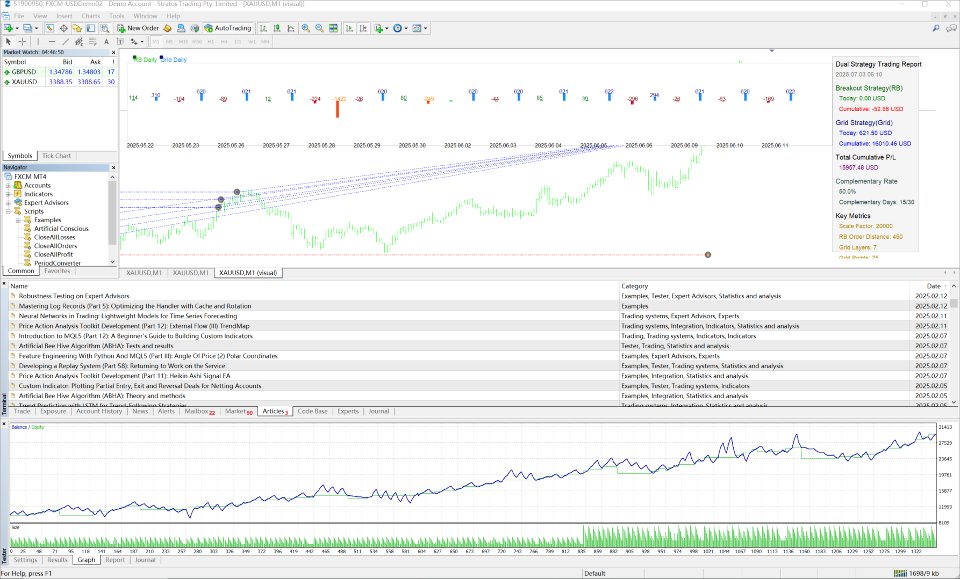The width and height of the screenshot is (960, 579).
Task: Click the Navigator panel scrollbar down arrow
Action: point(113,262)
